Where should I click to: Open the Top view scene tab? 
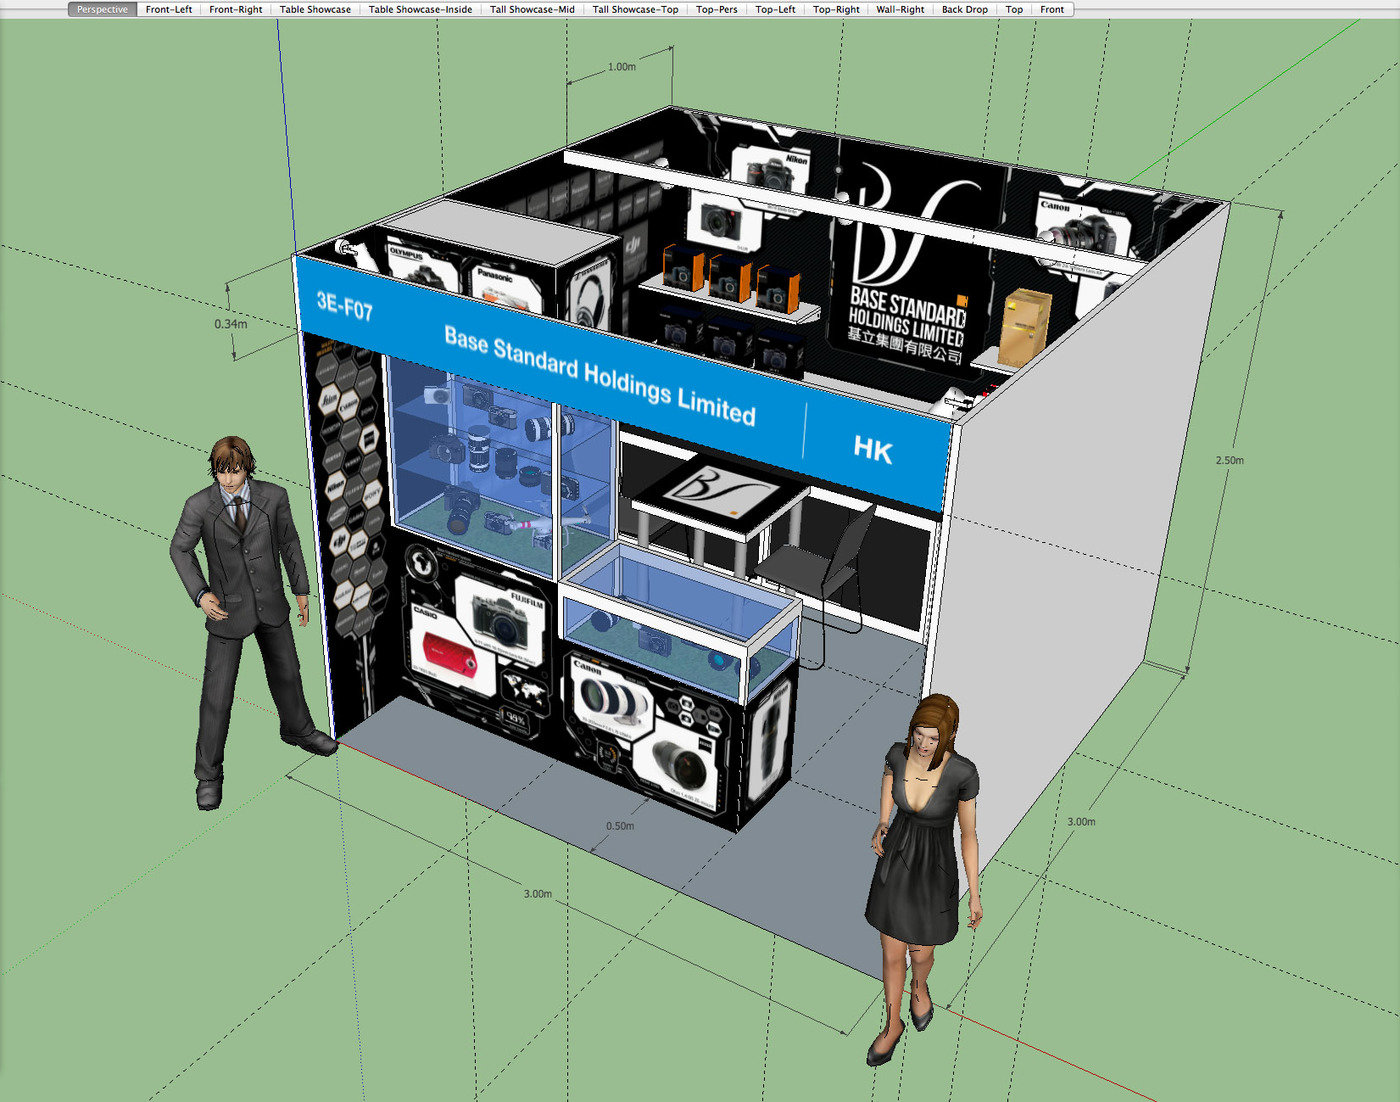[1013, 9]
